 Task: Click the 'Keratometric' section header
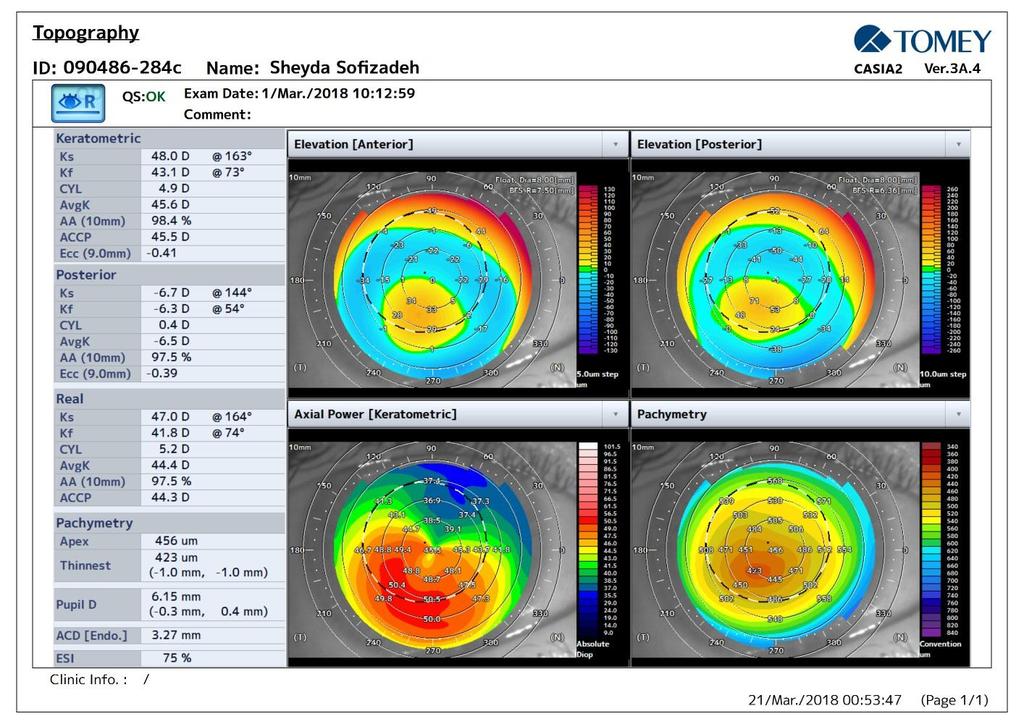coord(98,138)
